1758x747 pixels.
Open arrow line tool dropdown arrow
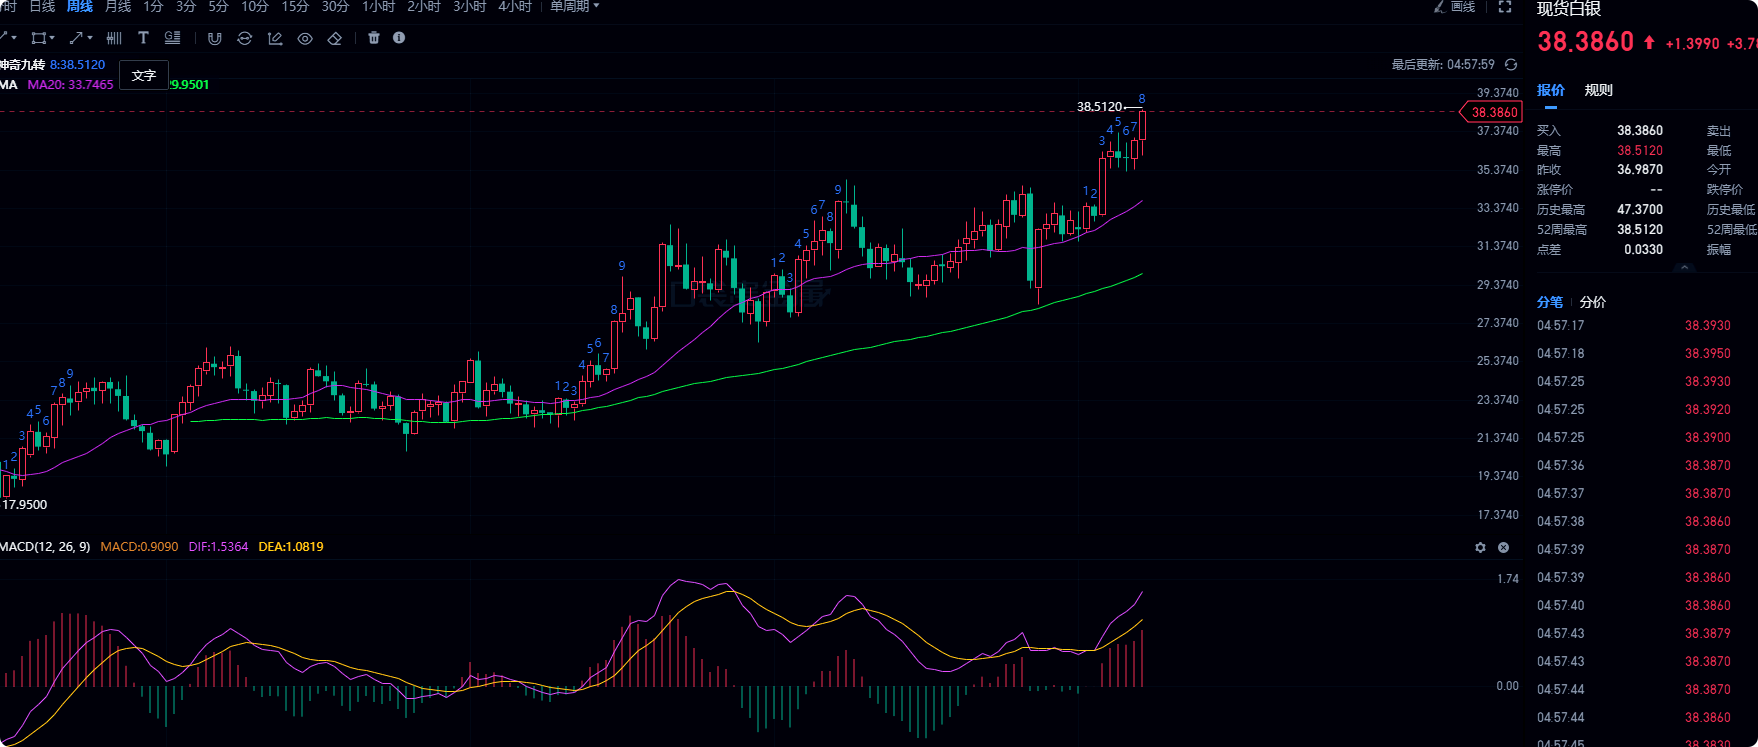(x=90, y=38)
